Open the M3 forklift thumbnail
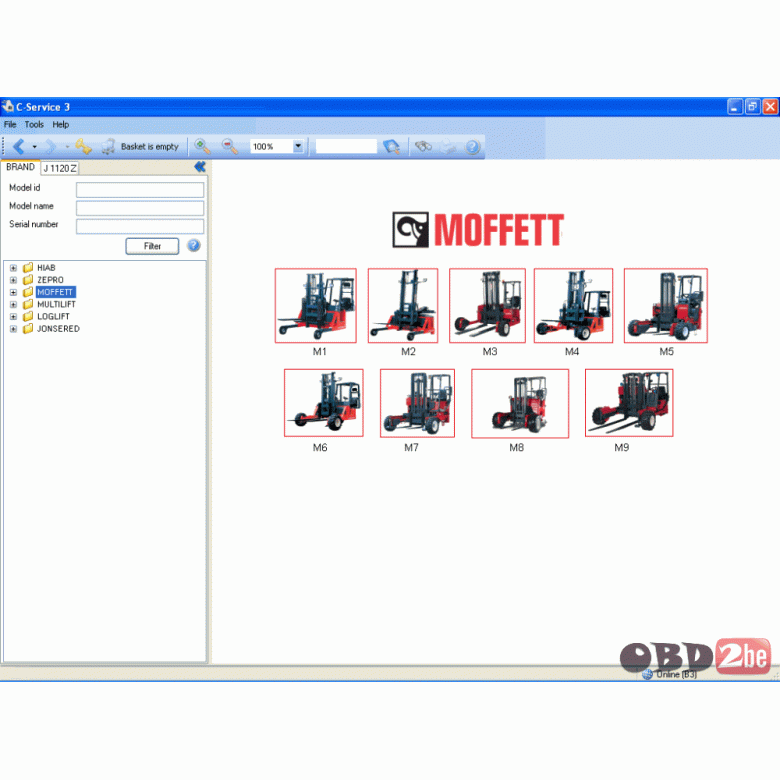This screenshot has height=780, width=780. tap(488, 305)
